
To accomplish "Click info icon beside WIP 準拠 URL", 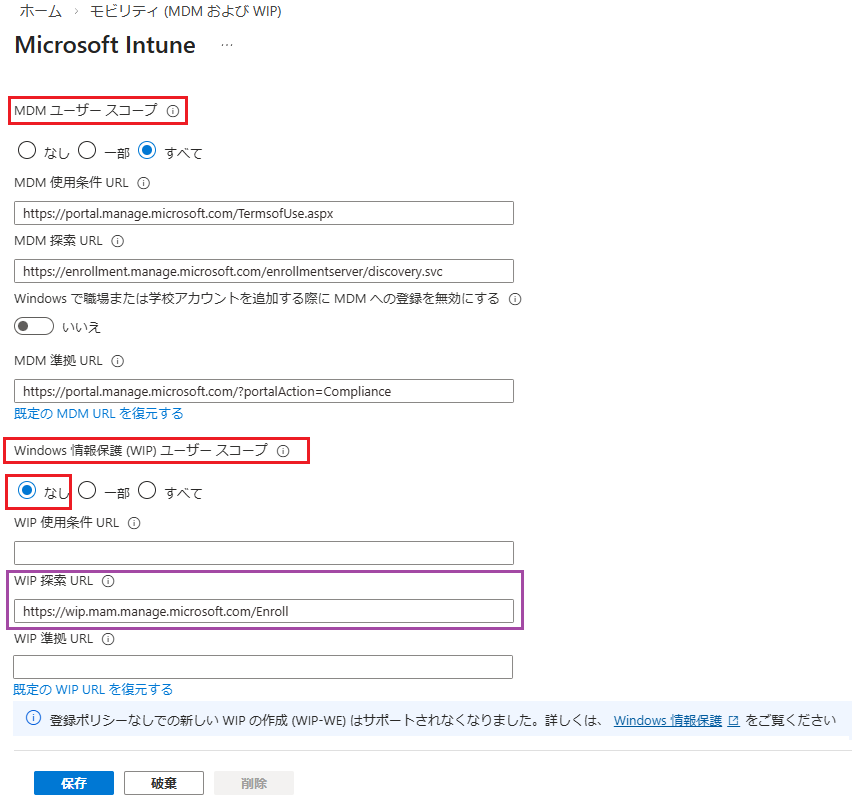I will (108, 639).
